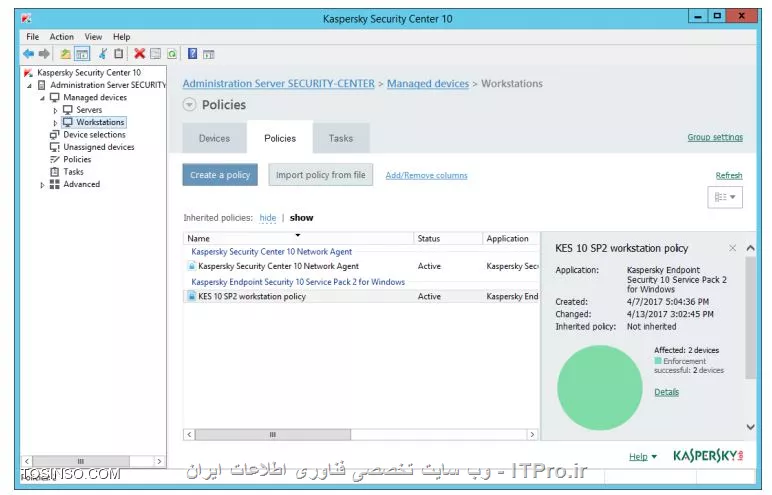Click the Status column header
The image size is (772, 495).
[448, 238]
